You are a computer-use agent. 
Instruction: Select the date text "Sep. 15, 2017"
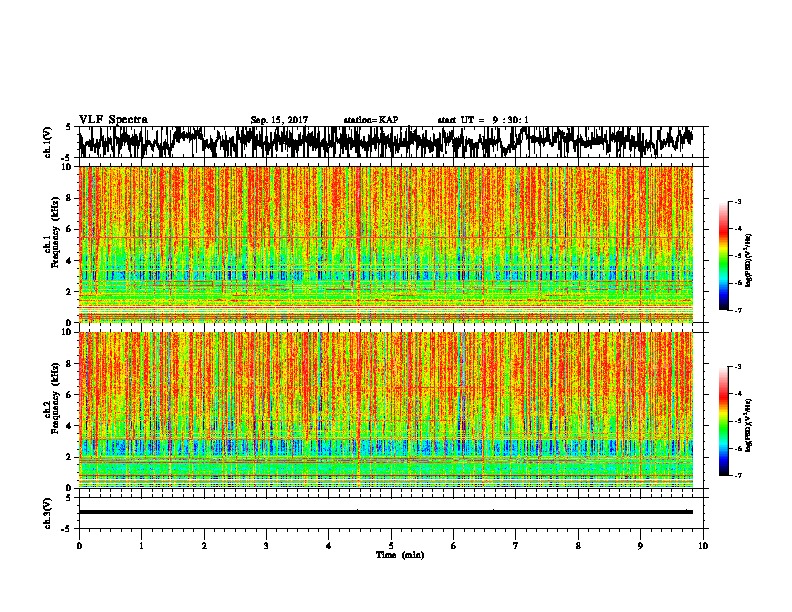pyautogui.click(x=279, y=120)
